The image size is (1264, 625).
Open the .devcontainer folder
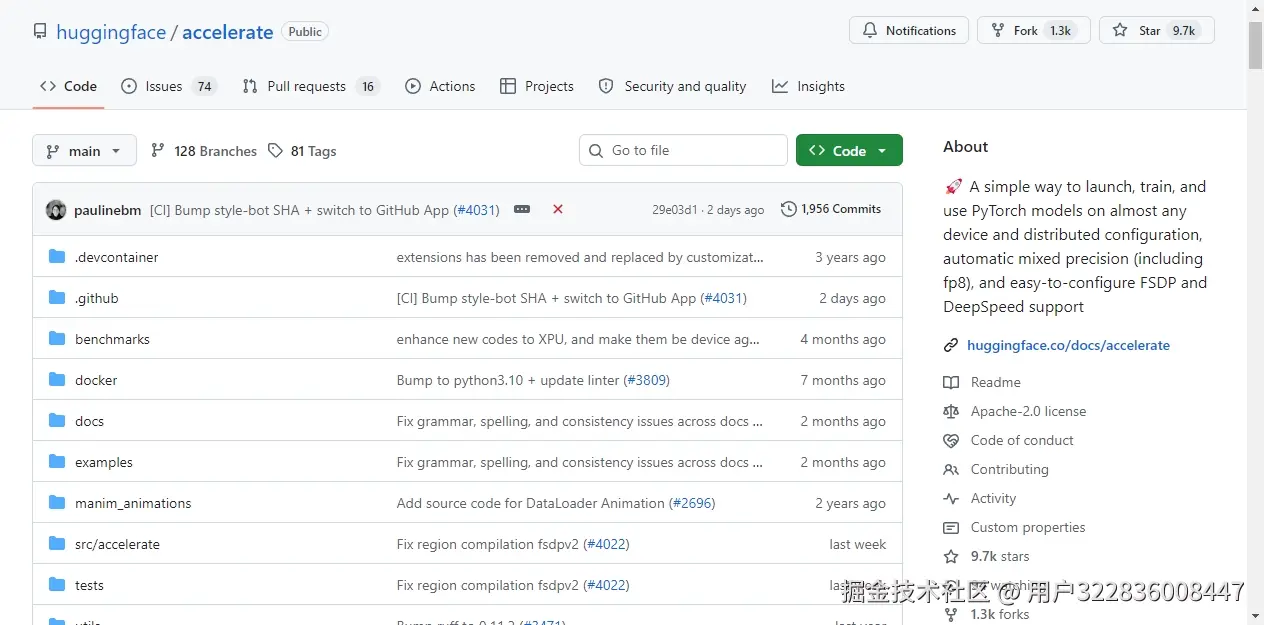(116, 257)
